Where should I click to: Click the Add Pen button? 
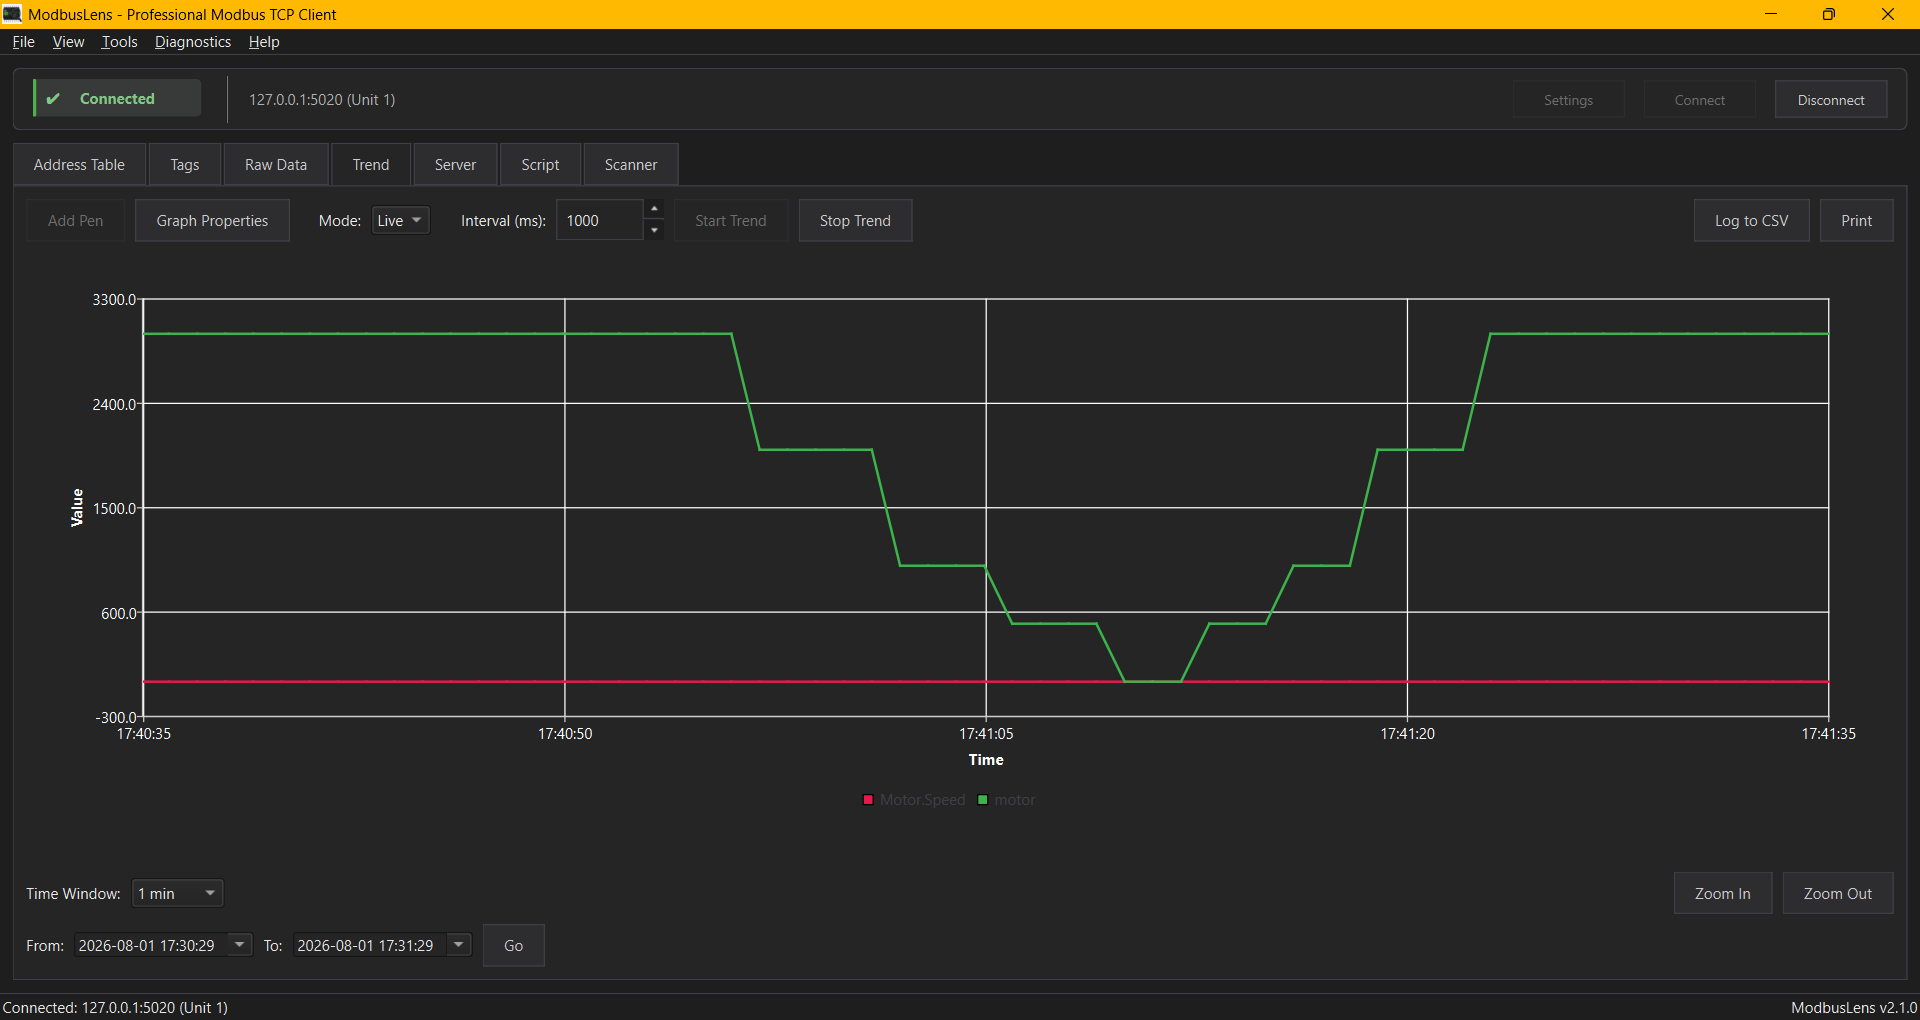coord(75,221)
